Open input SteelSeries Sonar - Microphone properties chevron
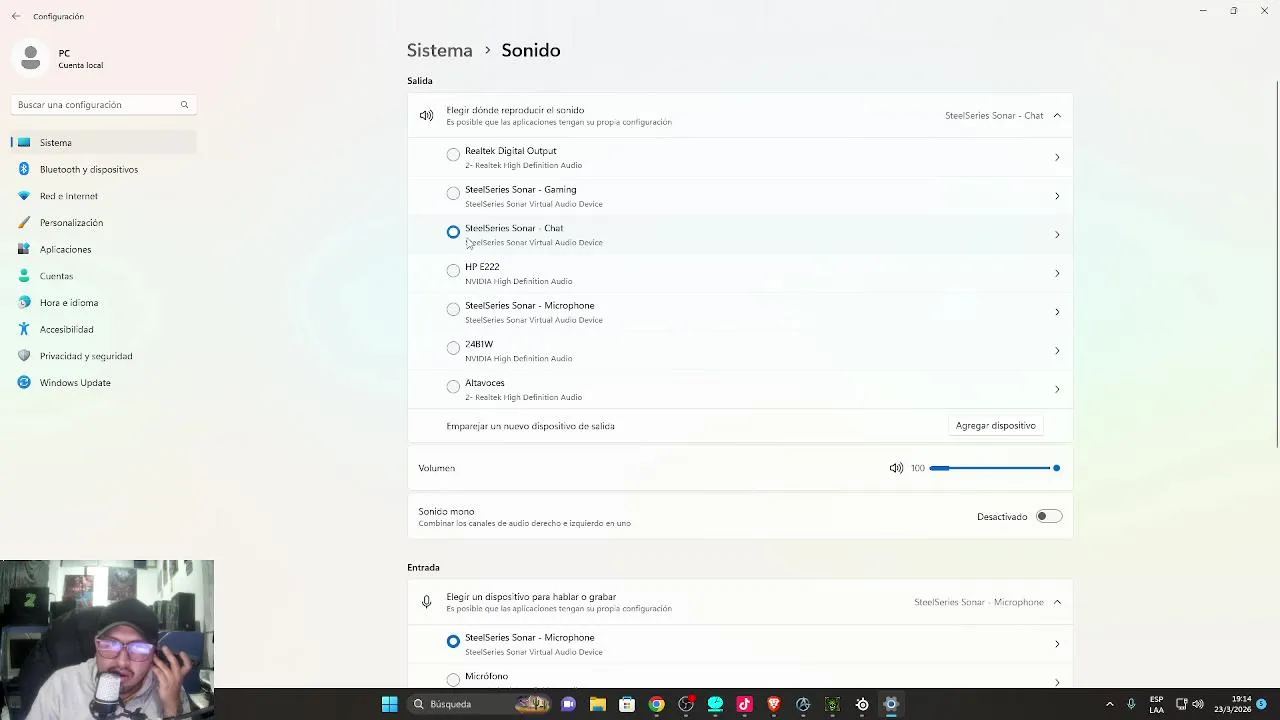Image resolution: width=1280 pixels, height=720 pixels. click(x=1057, y=644)
